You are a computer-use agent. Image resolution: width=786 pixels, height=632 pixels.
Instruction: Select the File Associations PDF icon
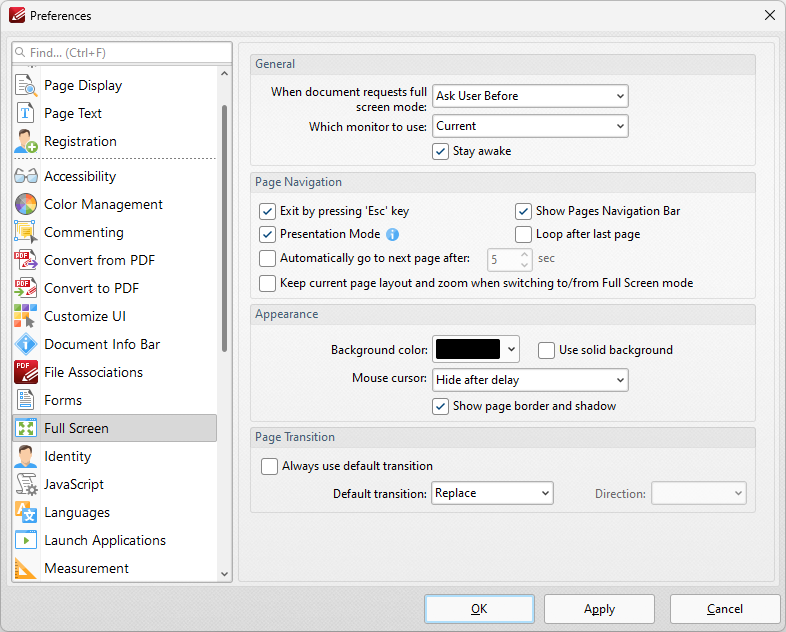tap(26, 372)
